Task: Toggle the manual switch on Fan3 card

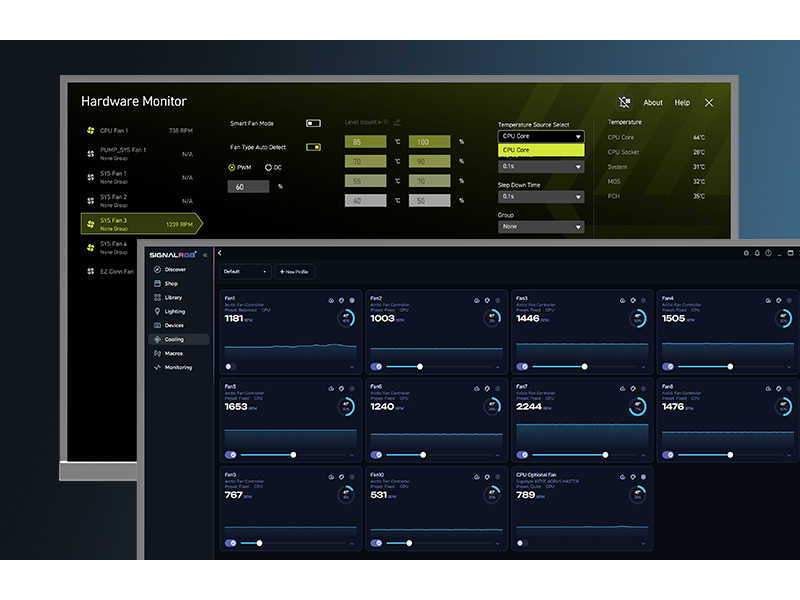Action: point(522,366)
